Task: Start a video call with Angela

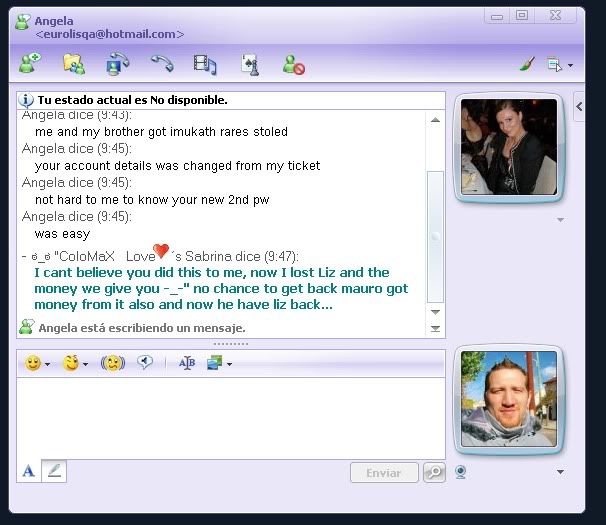Action: point(118,64)
